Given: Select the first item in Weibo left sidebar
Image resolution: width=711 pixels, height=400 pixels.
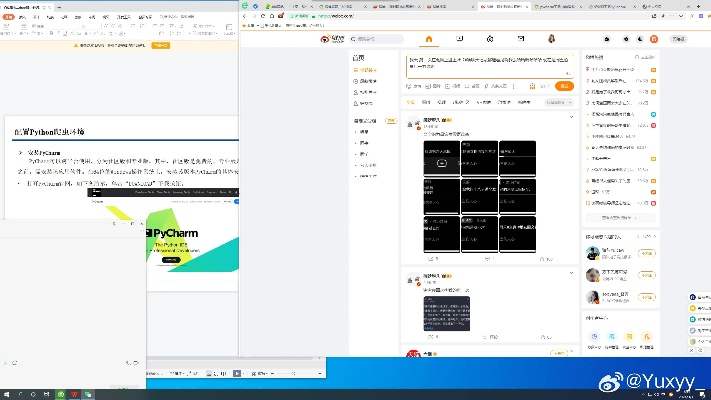Looking at the screenshot, I should [368, 70].
